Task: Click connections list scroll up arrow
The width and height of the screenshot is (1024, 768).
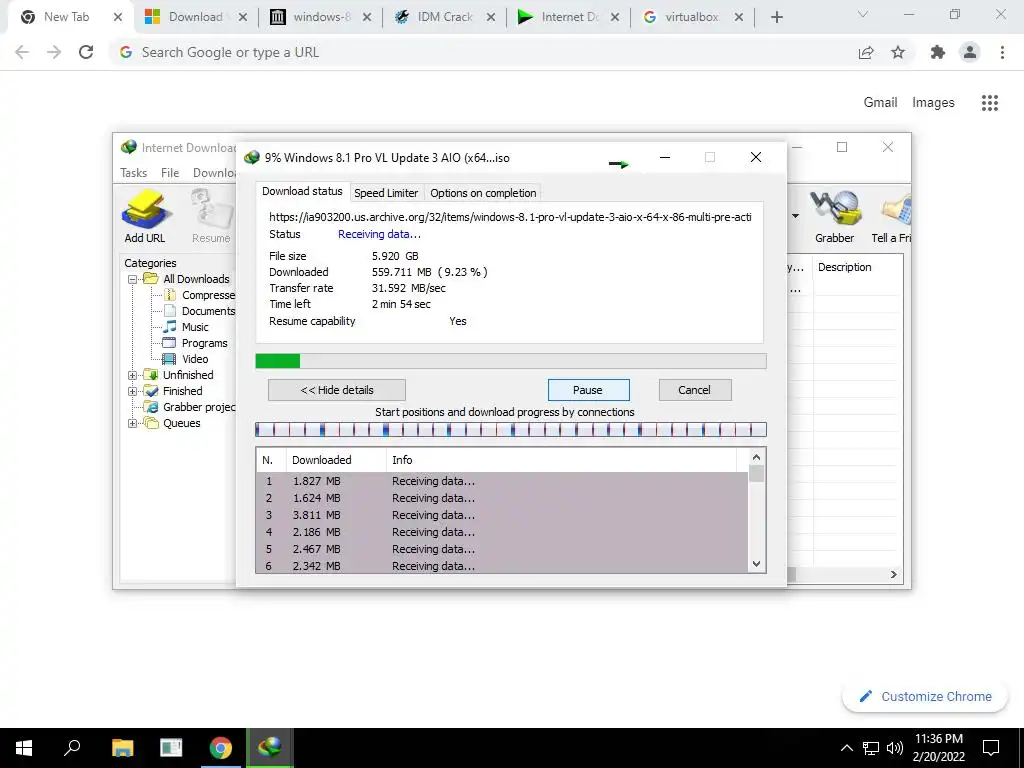Action: click(756, 458)
